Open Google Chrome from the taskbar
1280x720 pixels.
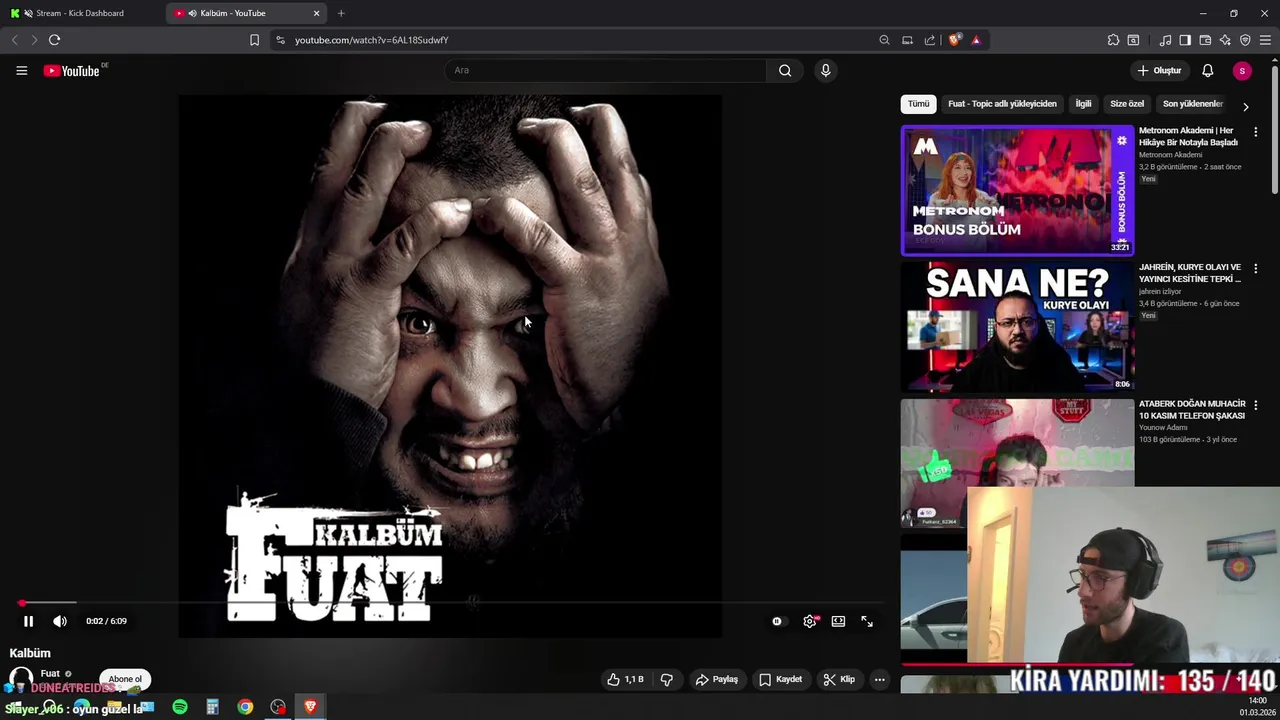point(245,707)
